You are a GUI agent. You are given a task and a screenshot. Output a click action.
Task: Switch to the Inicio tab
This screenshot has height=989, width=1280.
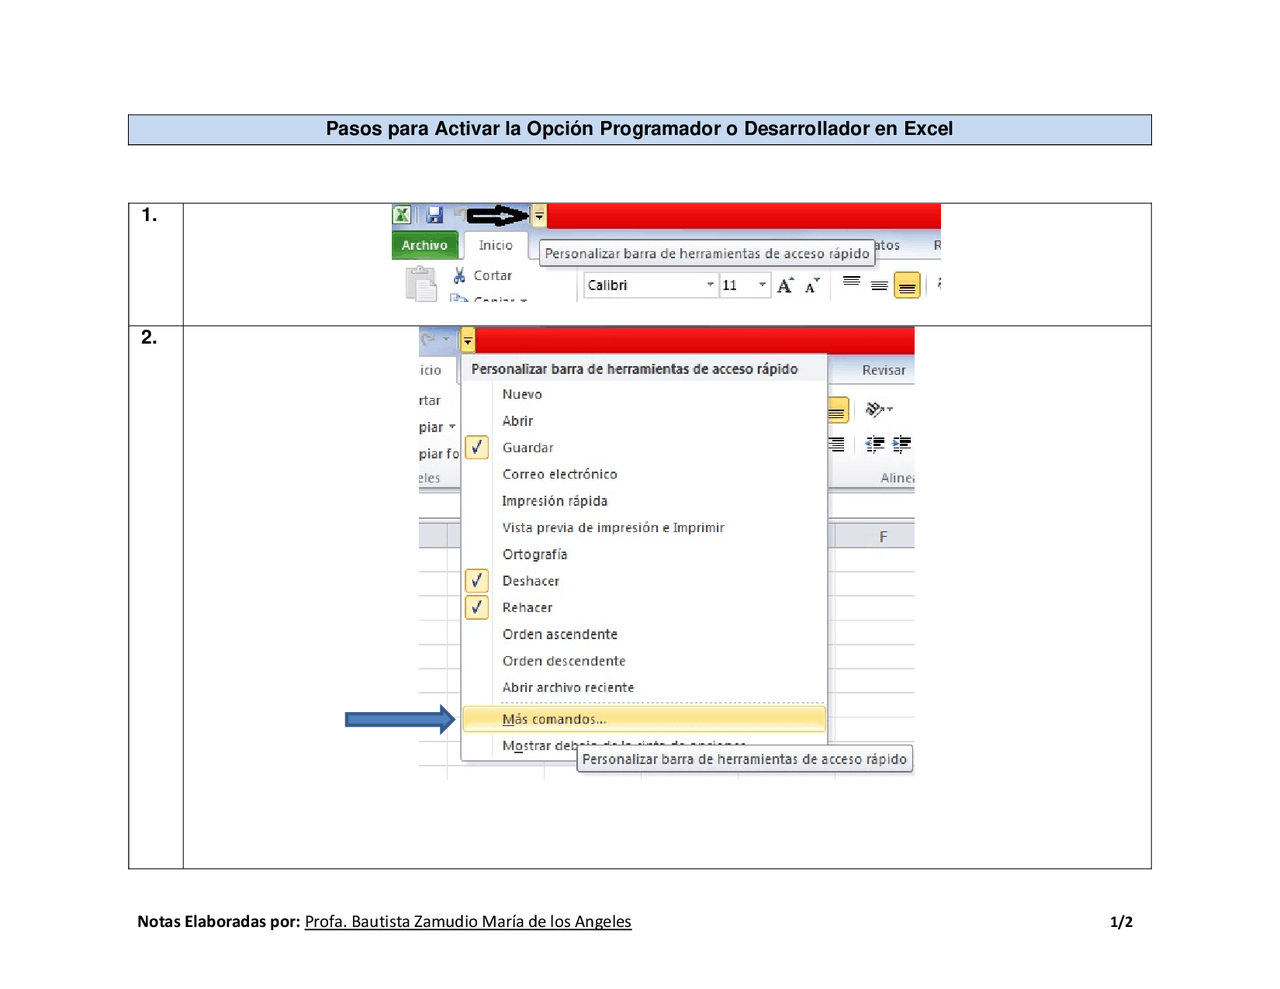click(496, 245)
